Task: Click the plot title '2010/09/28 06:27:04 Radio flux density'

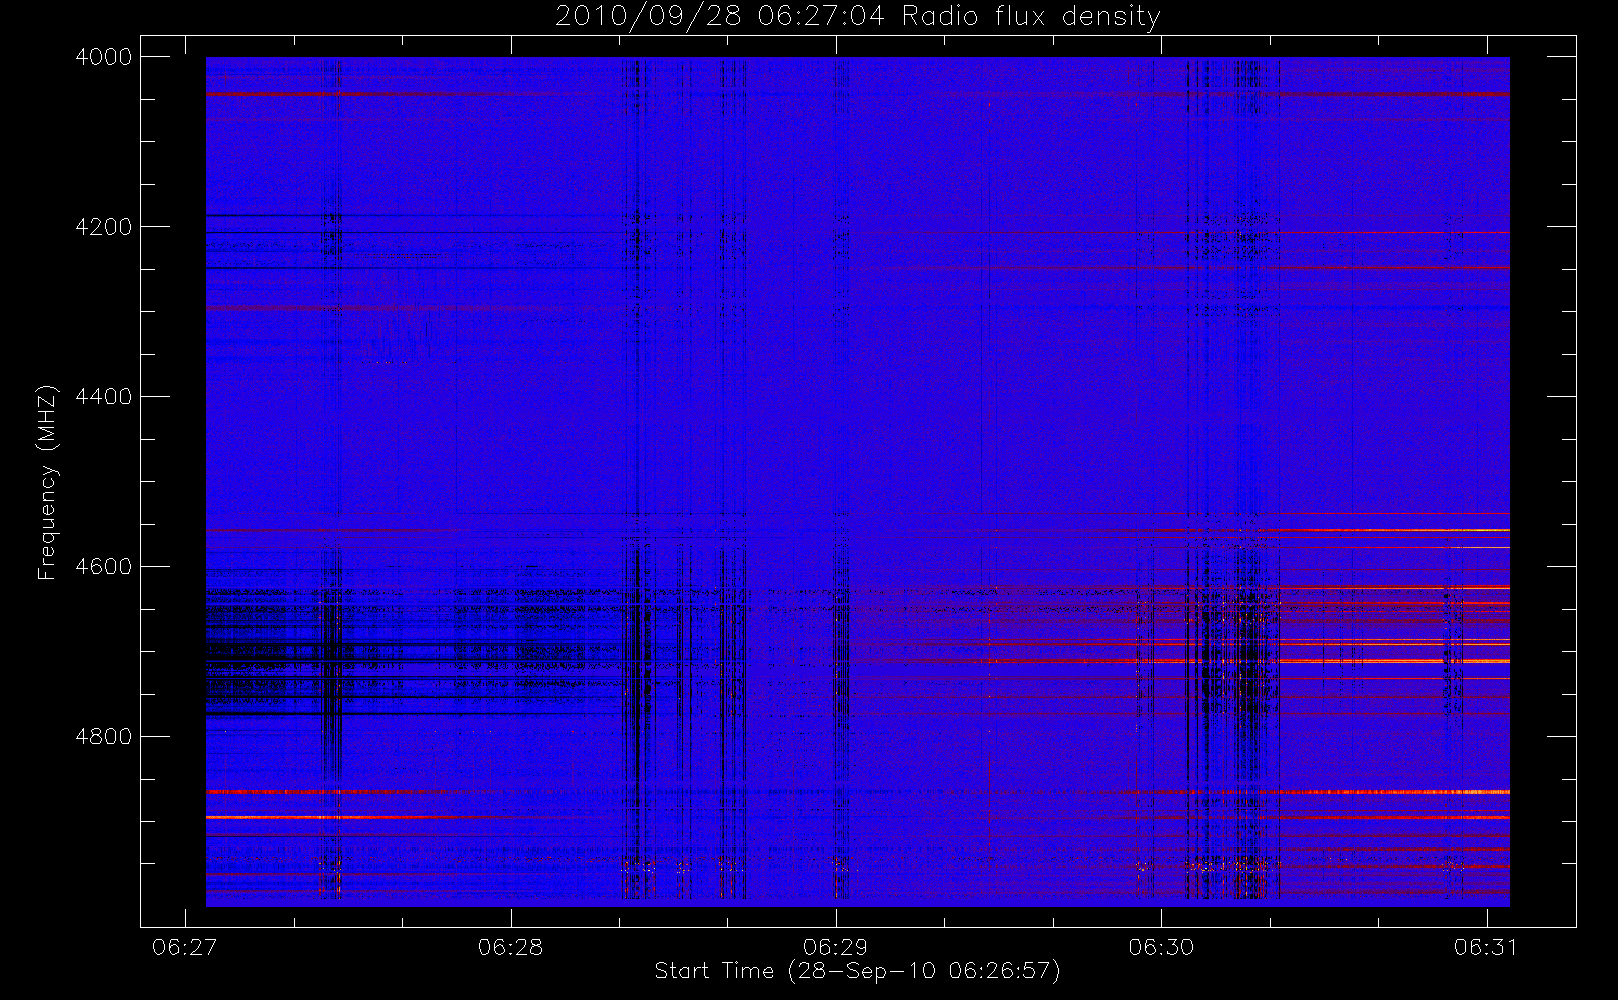Action: coord(857,17)
